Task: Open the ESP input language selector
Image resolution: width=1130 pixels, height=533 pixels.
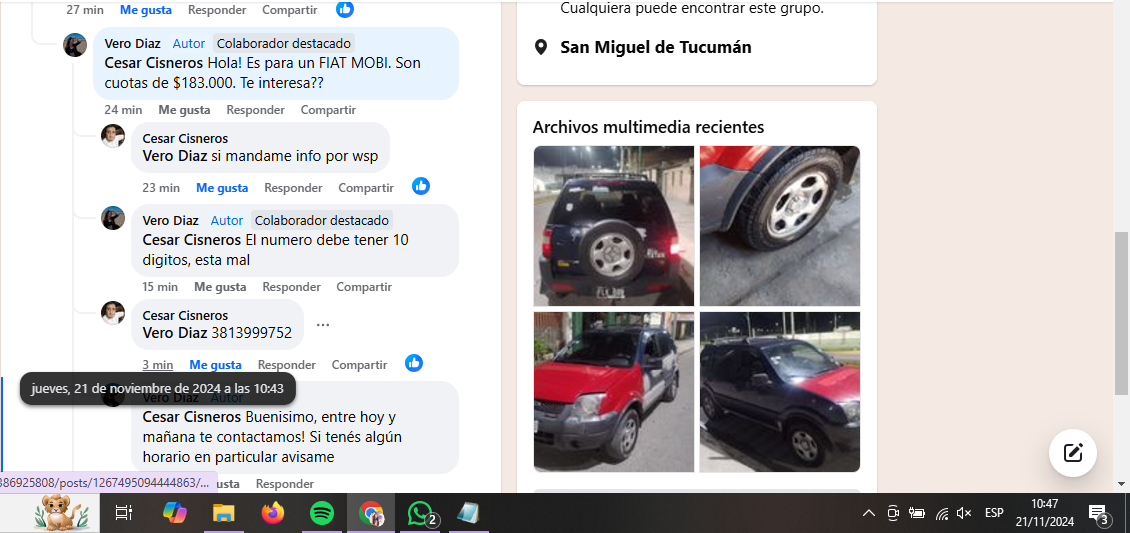Action: point(994,513)
